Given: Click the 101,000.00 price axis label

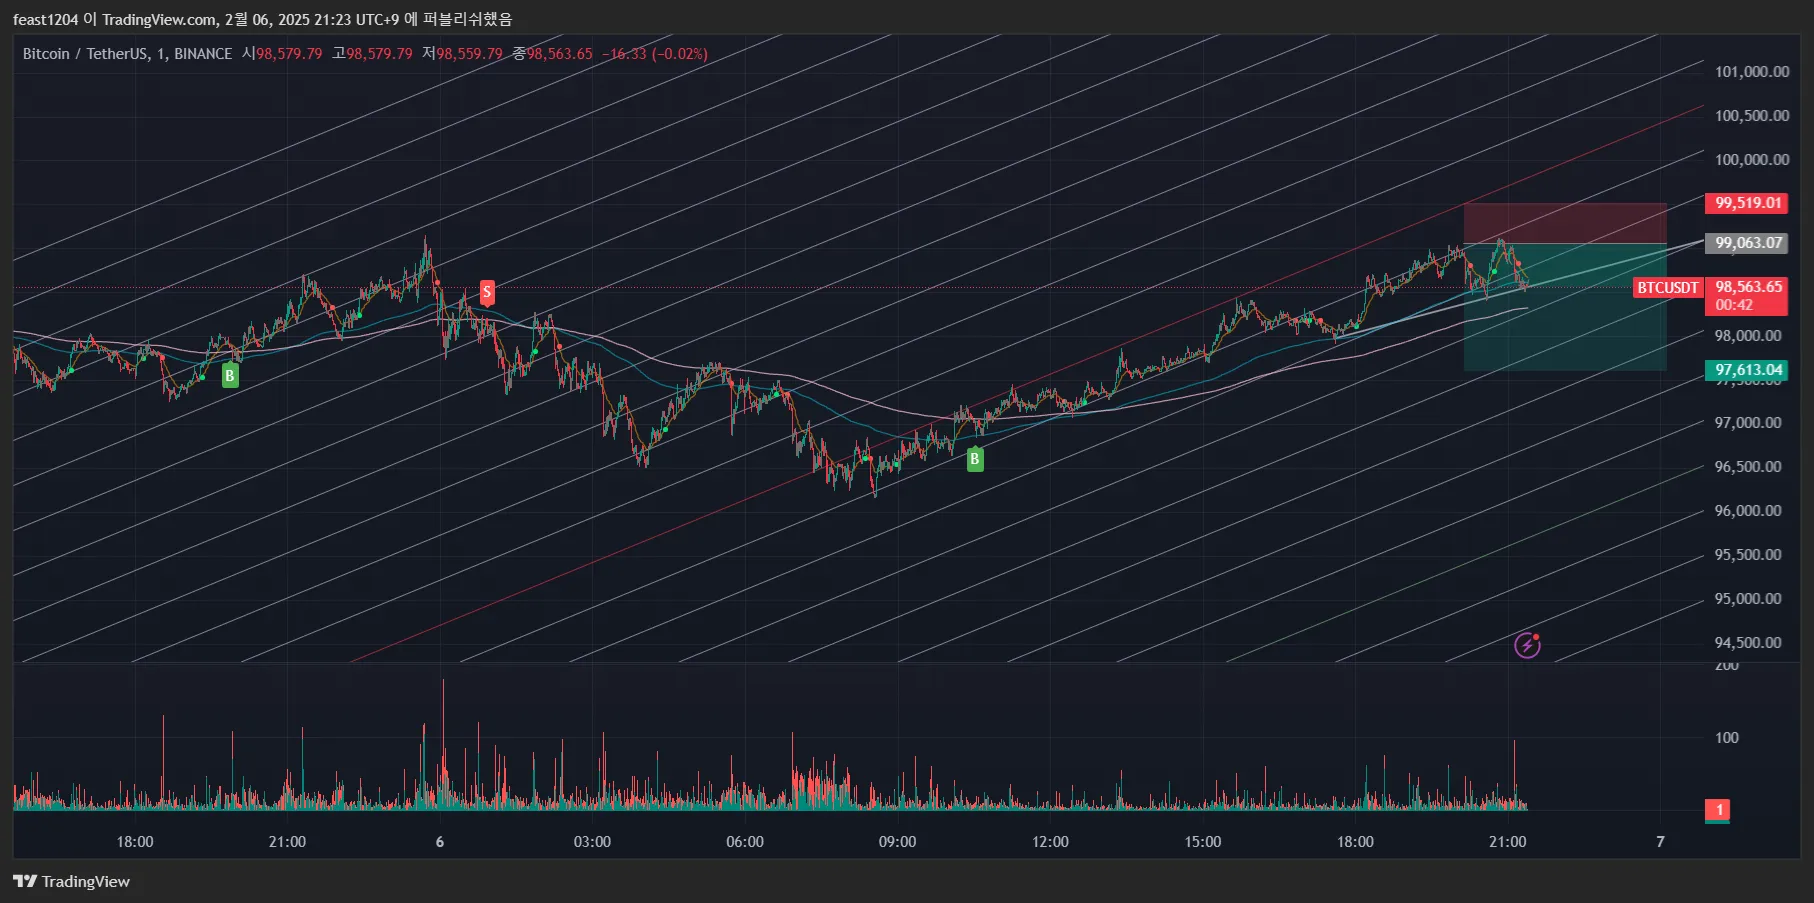Looking at the screenshot, I should tap(1752, 72).
